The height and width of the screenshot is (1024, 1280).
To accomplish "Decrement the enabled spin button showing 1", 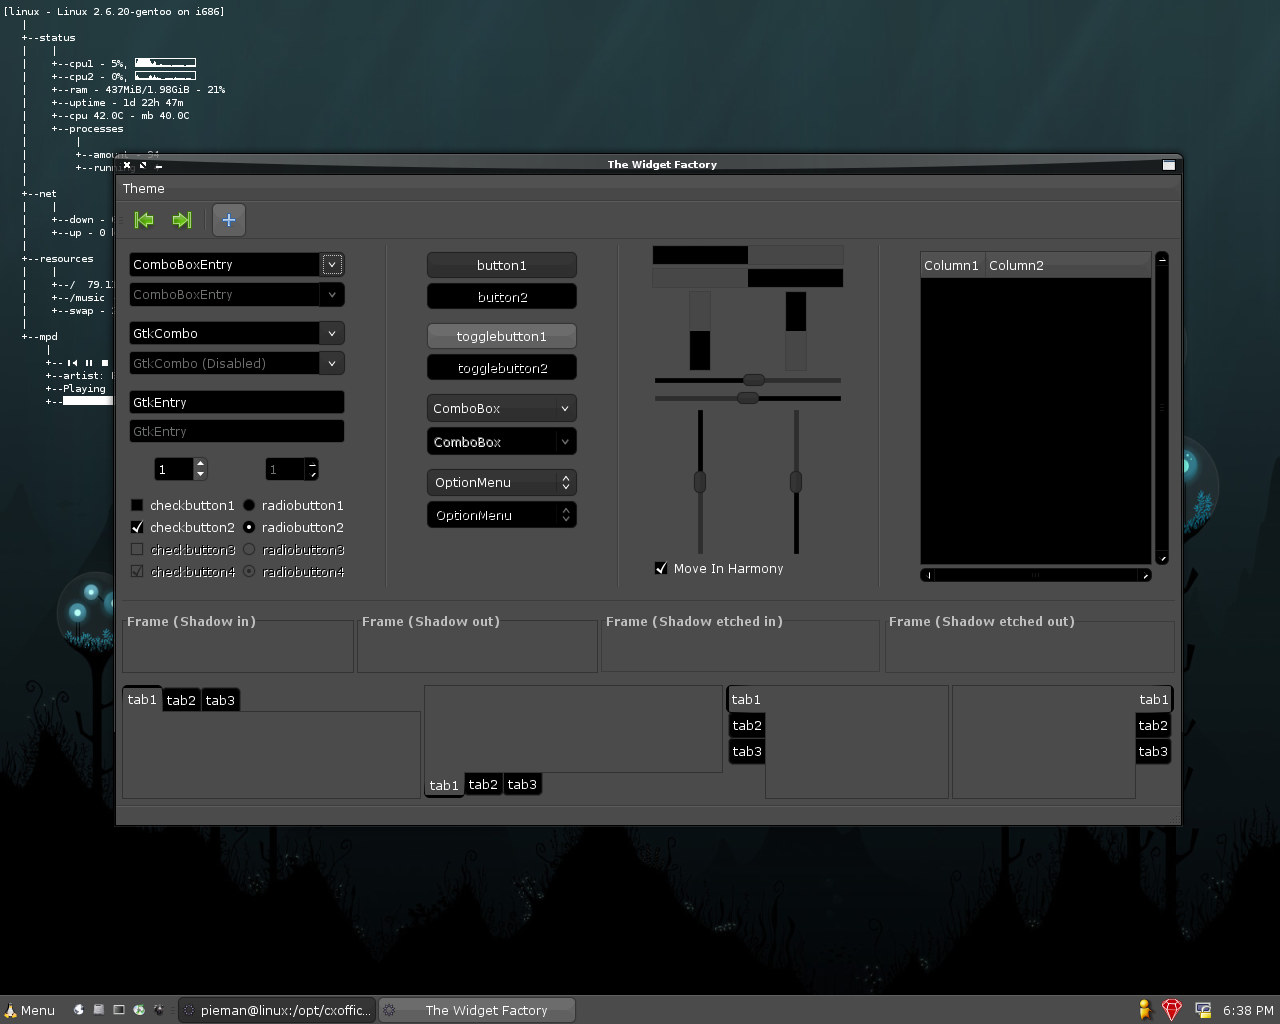I will pyautogui.click(x=200, y=474).
